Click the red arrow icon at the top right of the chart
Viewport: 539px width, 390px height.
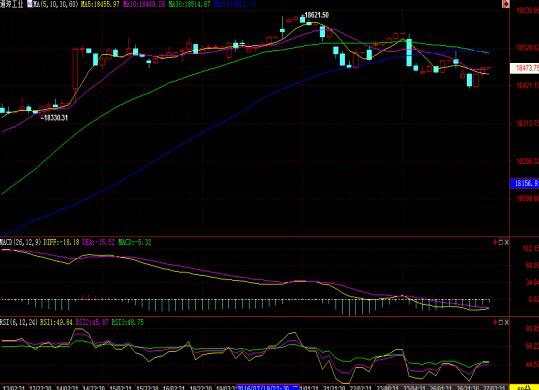tap(506, 4)
